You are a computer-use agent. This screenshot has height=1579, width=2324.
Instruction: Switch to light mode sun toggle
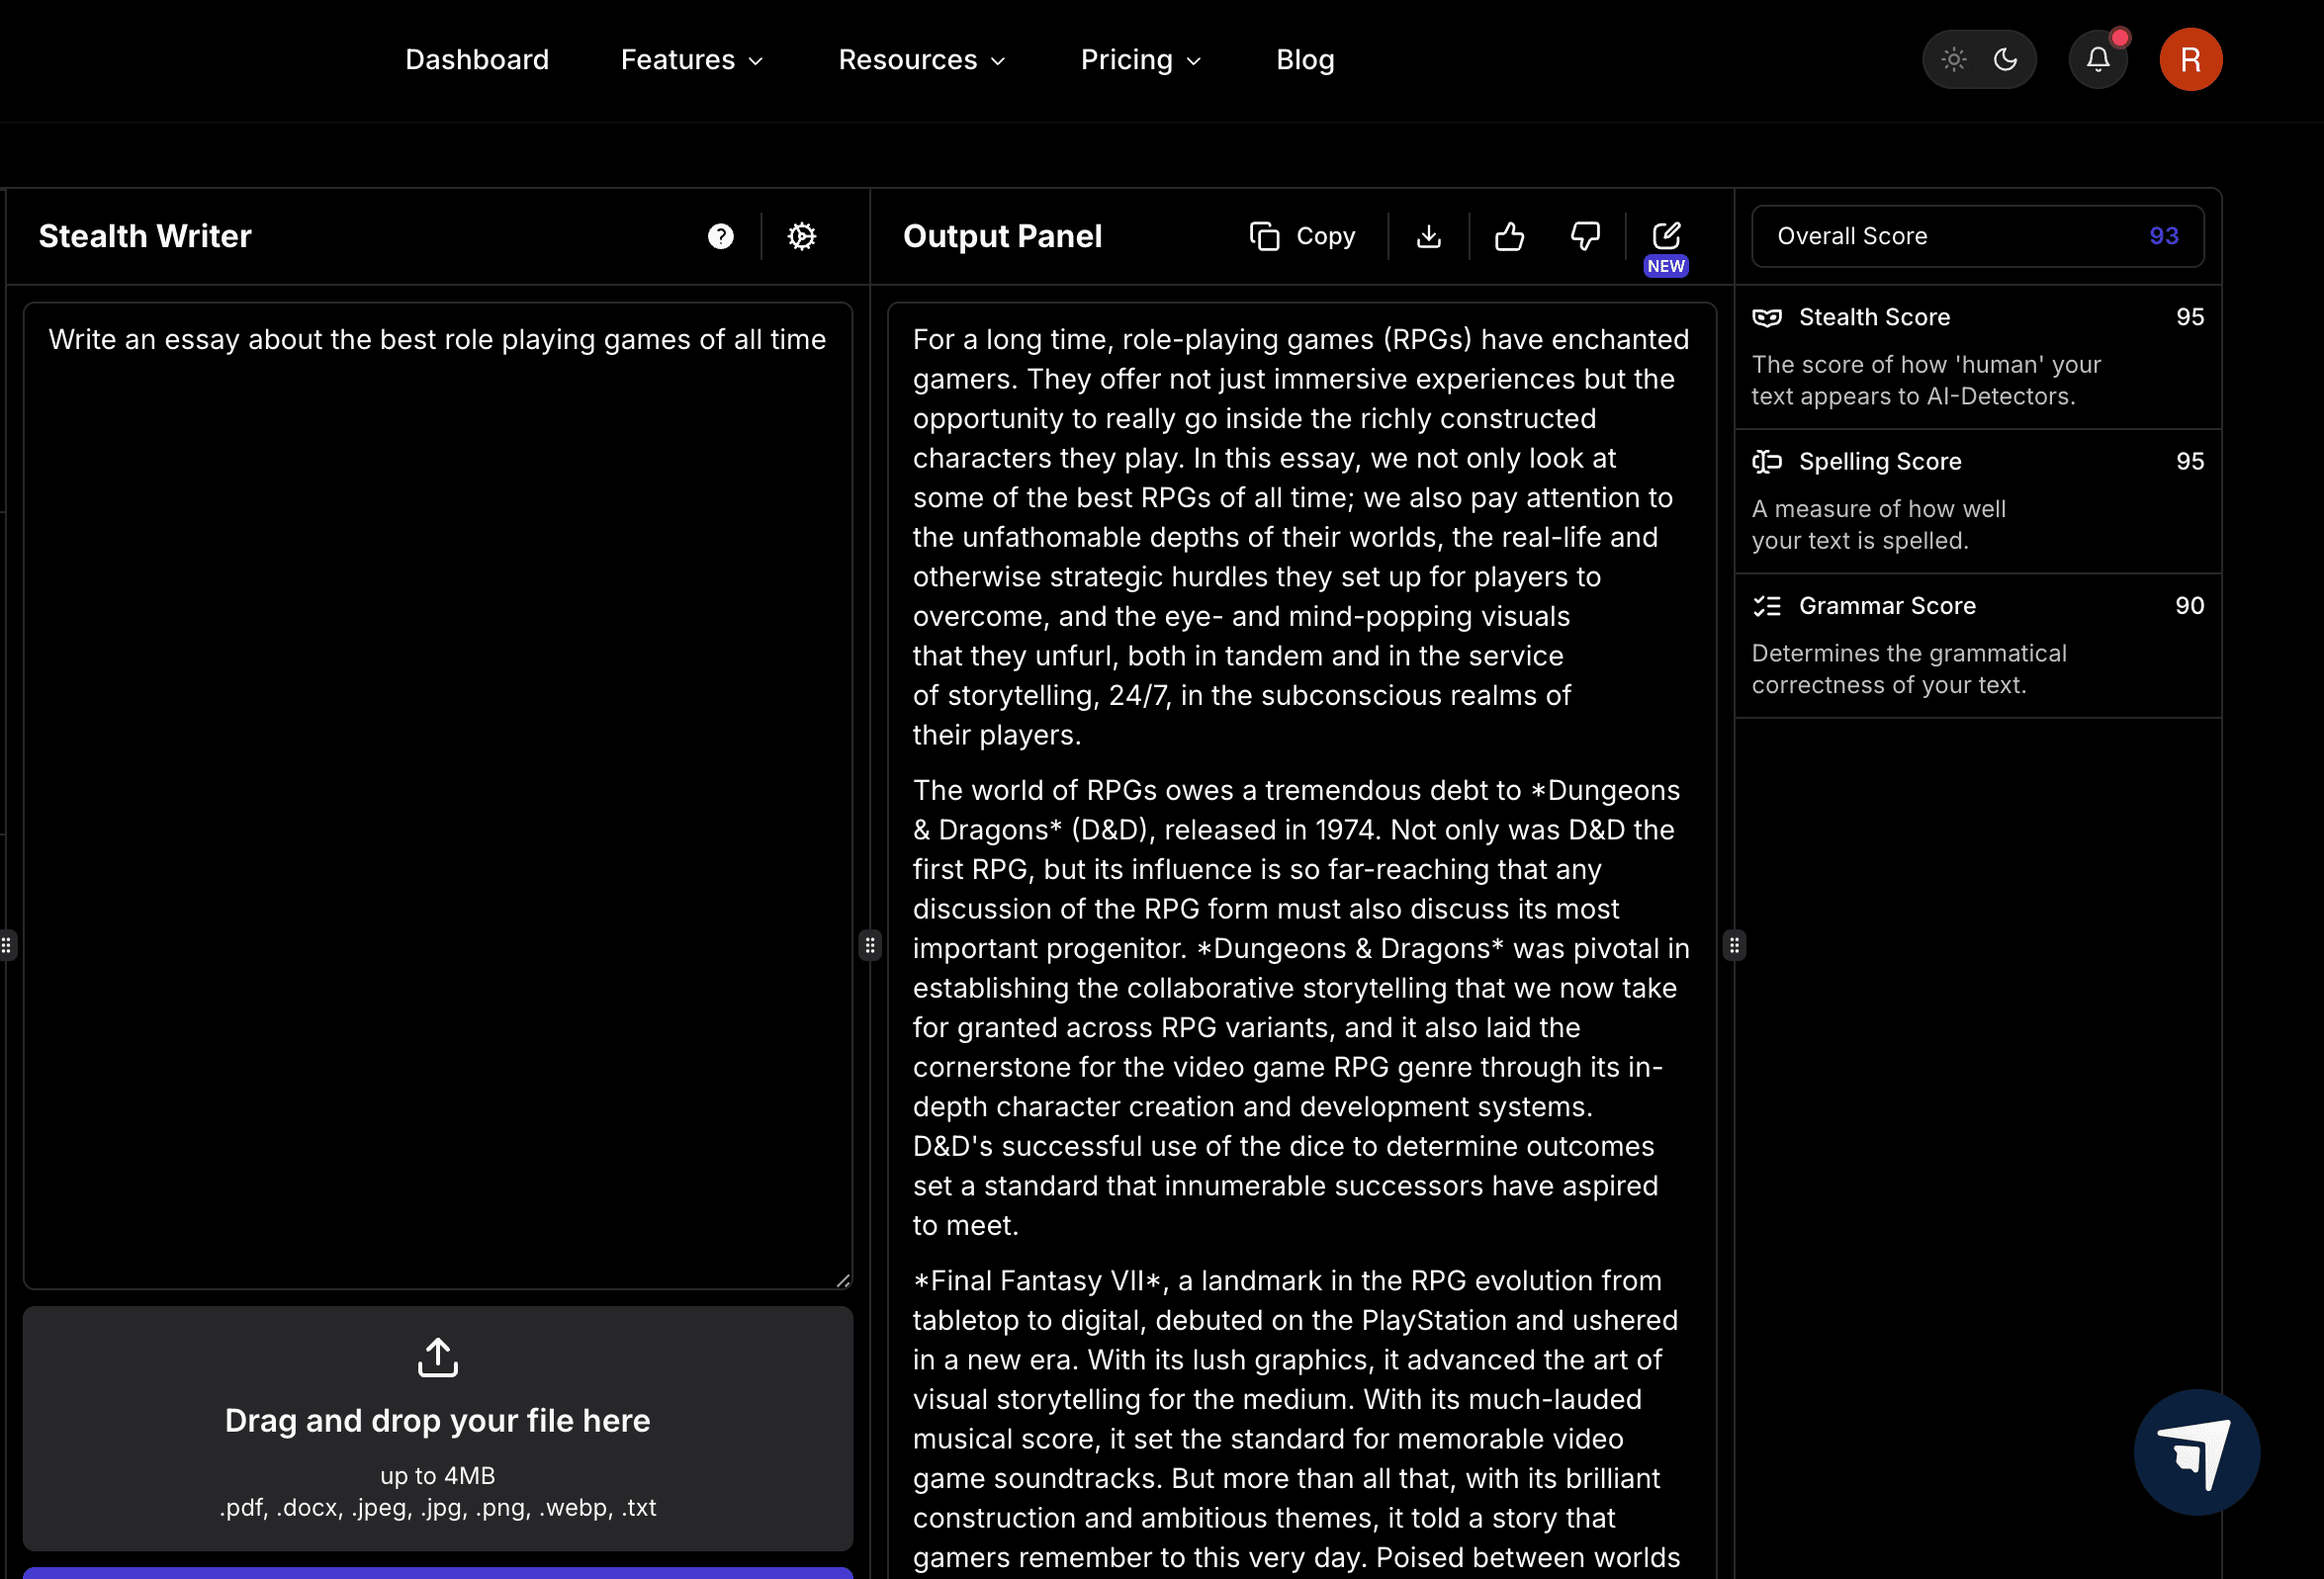1953,59
